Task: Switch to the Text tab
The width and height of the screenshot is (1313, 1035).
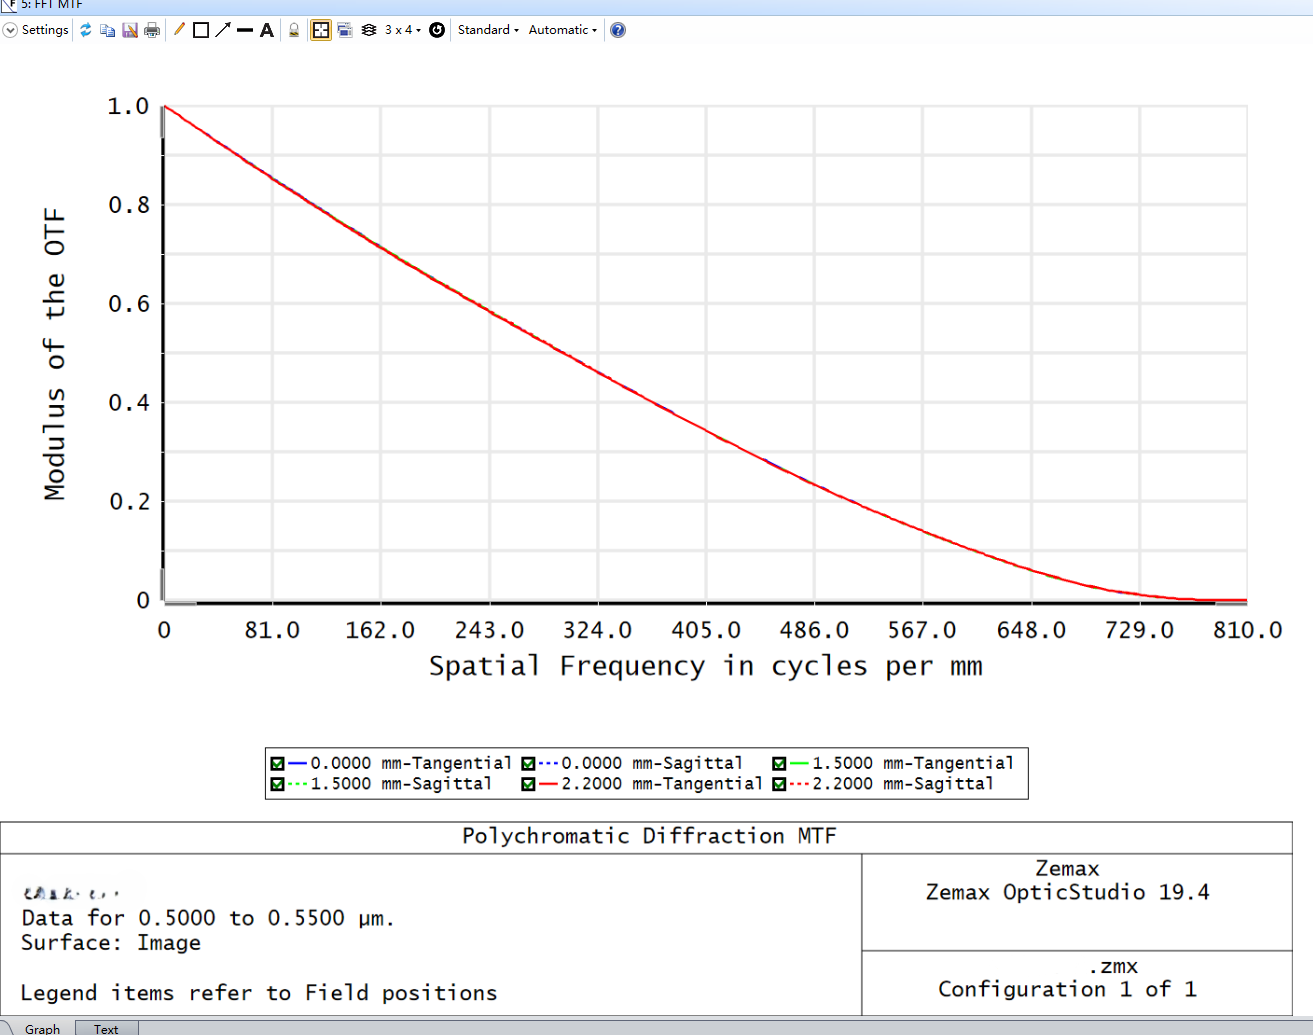Action: (106, 1028)
